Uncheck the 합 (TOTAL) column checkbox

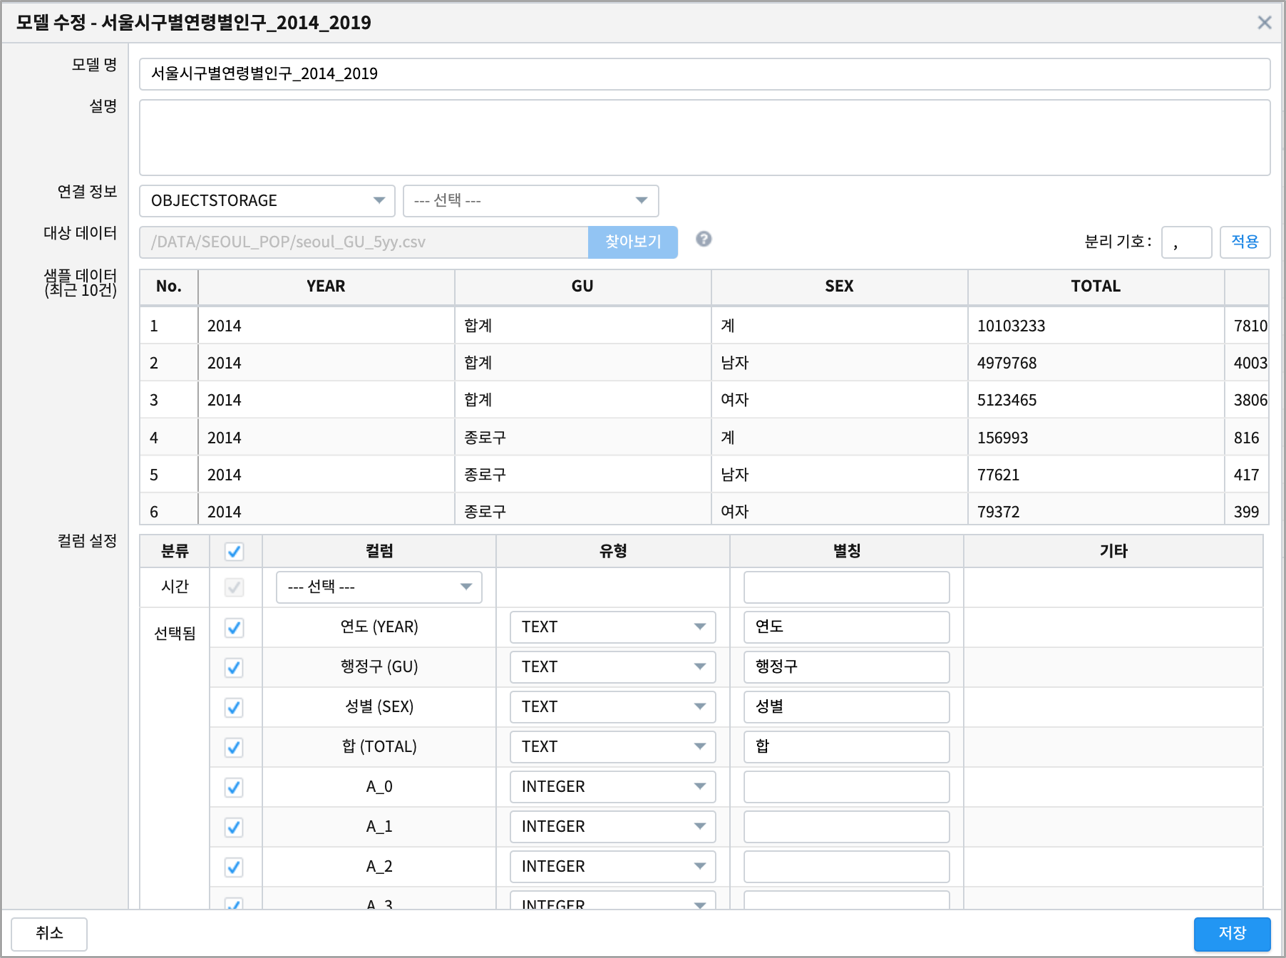pos(234,747)
